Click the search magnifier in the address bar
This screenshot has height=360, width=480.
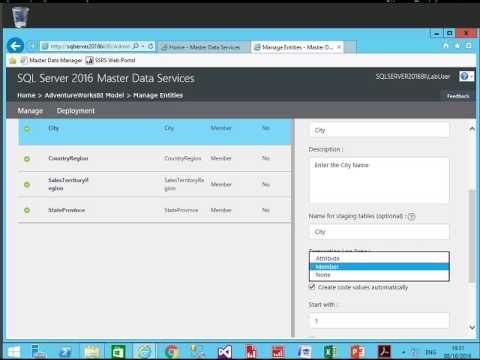click(x=136, y=46)
